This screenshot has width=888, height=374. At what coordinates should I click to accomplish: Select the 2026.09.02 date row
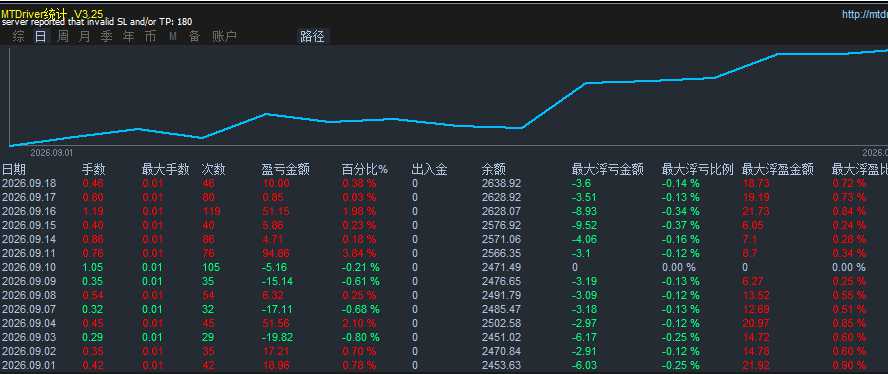click(29, 351)
